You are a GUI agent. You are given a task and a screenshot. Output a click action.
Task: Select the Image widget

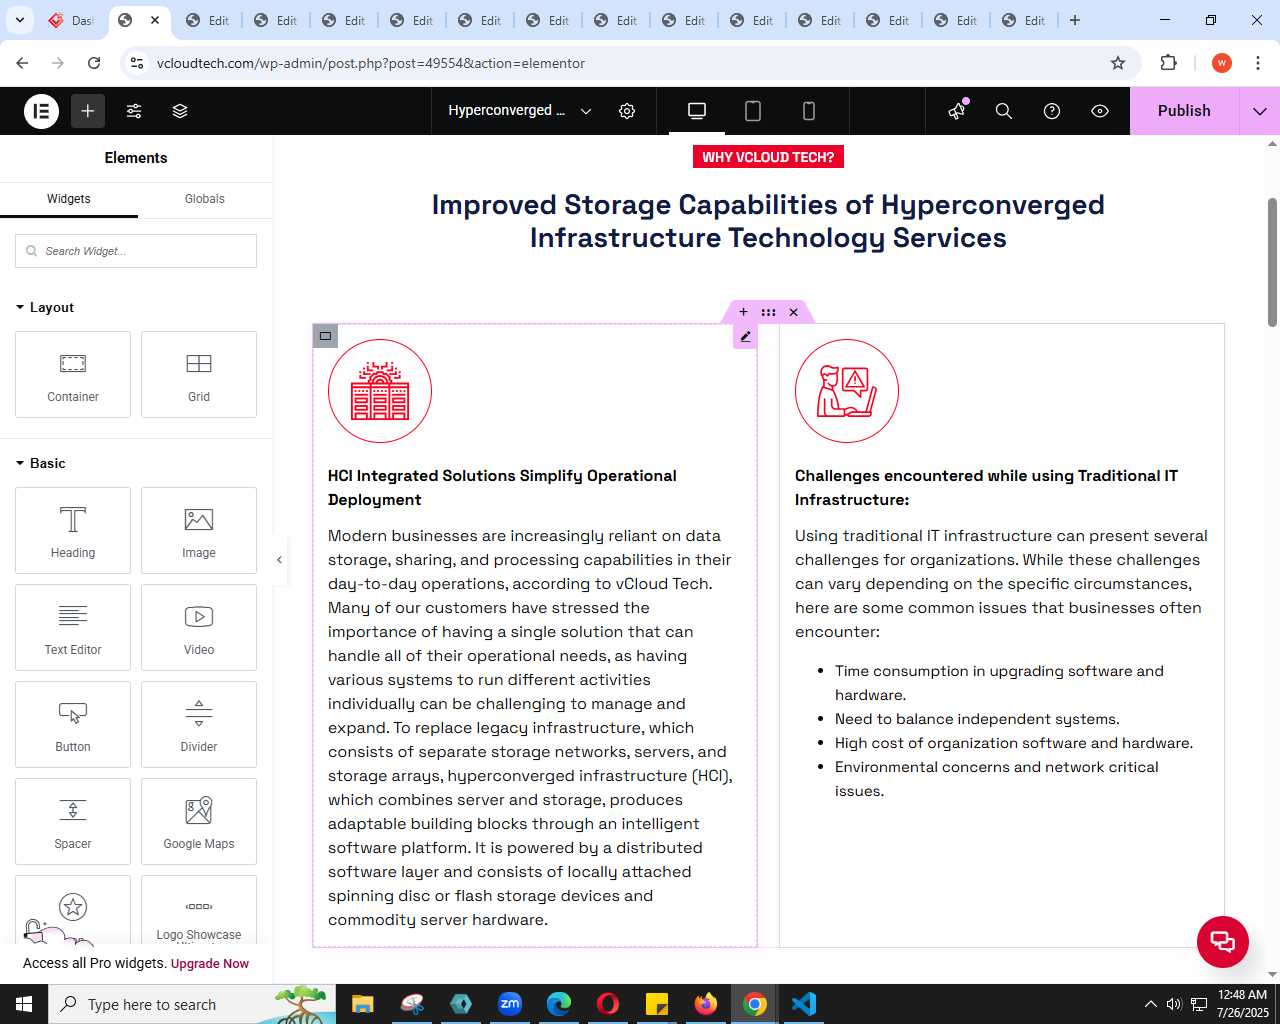point(199,531)
